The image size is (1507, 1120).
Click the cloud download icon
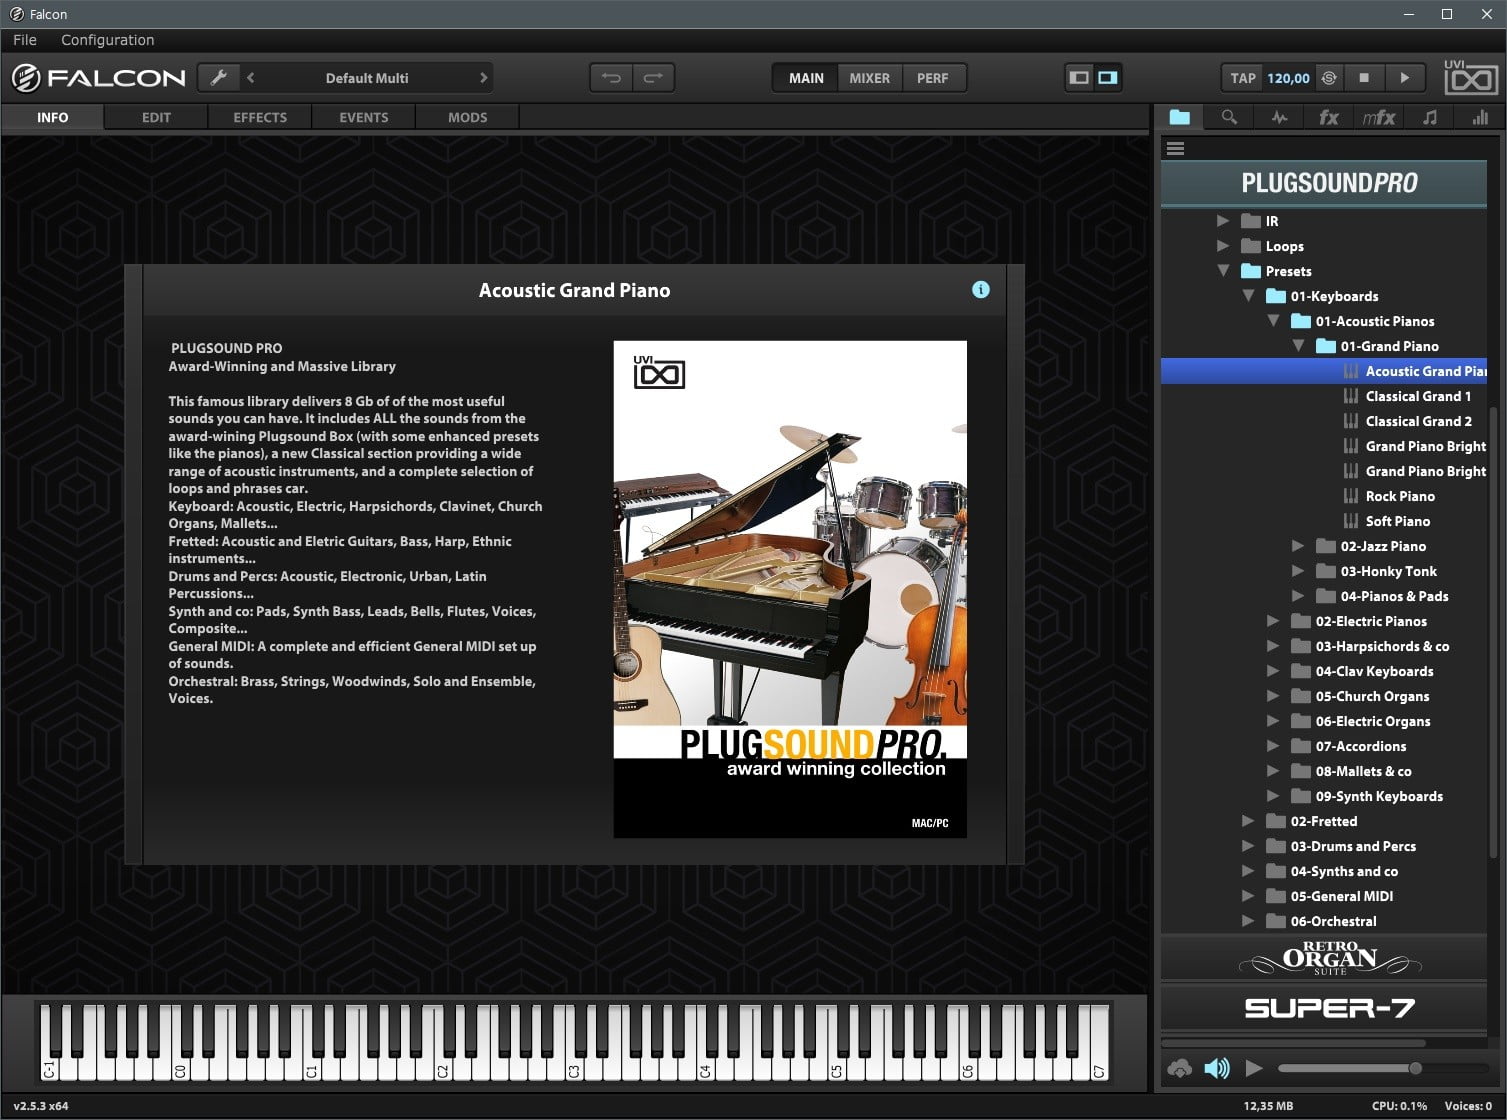(1179, 1068)
